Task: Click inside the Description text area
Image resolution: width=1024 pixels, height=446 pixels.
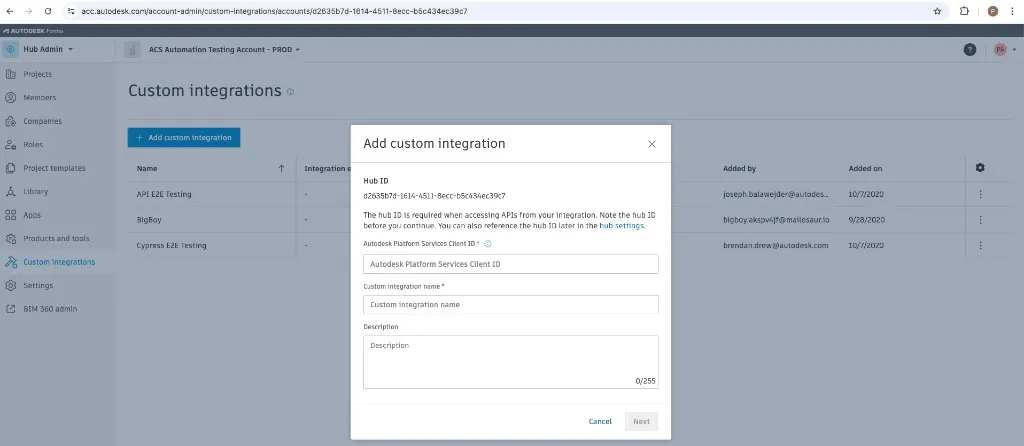Action: point(511,362)
